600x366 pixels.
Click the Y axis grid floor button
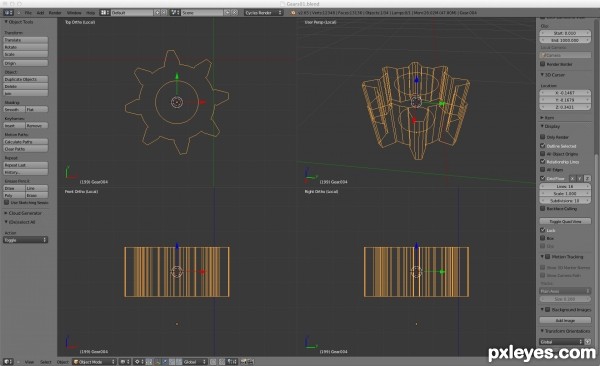point(580,178)
